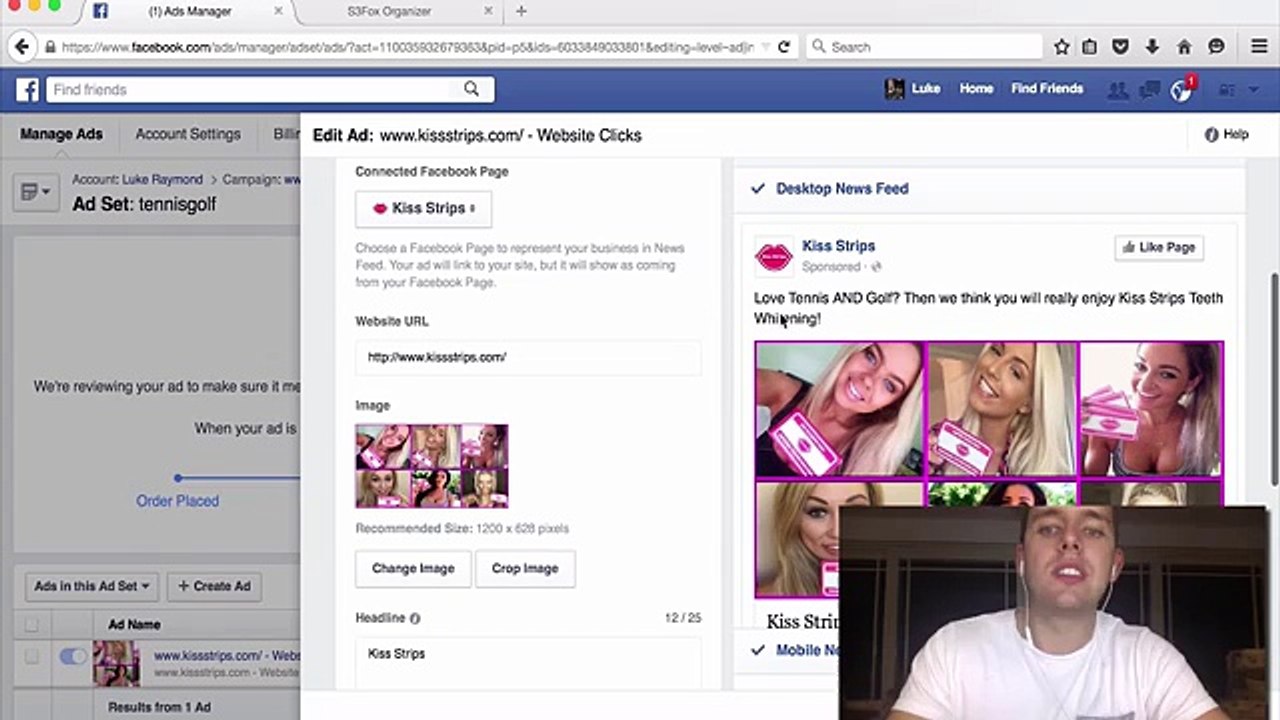
Task: Open the report view selector dropdown beside Ad Set
Action: point(35,192)
